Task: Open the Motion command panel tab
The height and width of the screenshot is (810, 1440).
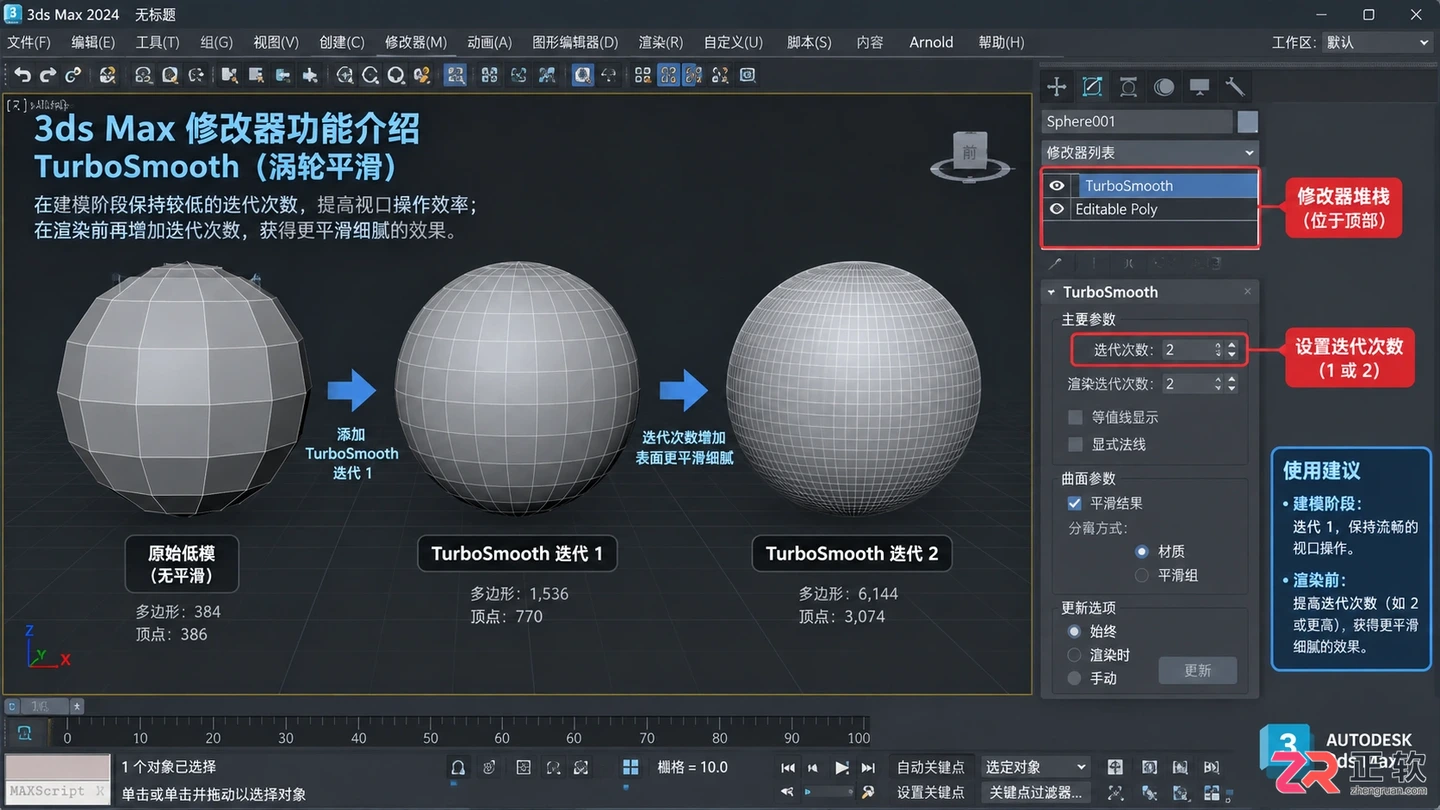Action: click(1164, 87)
